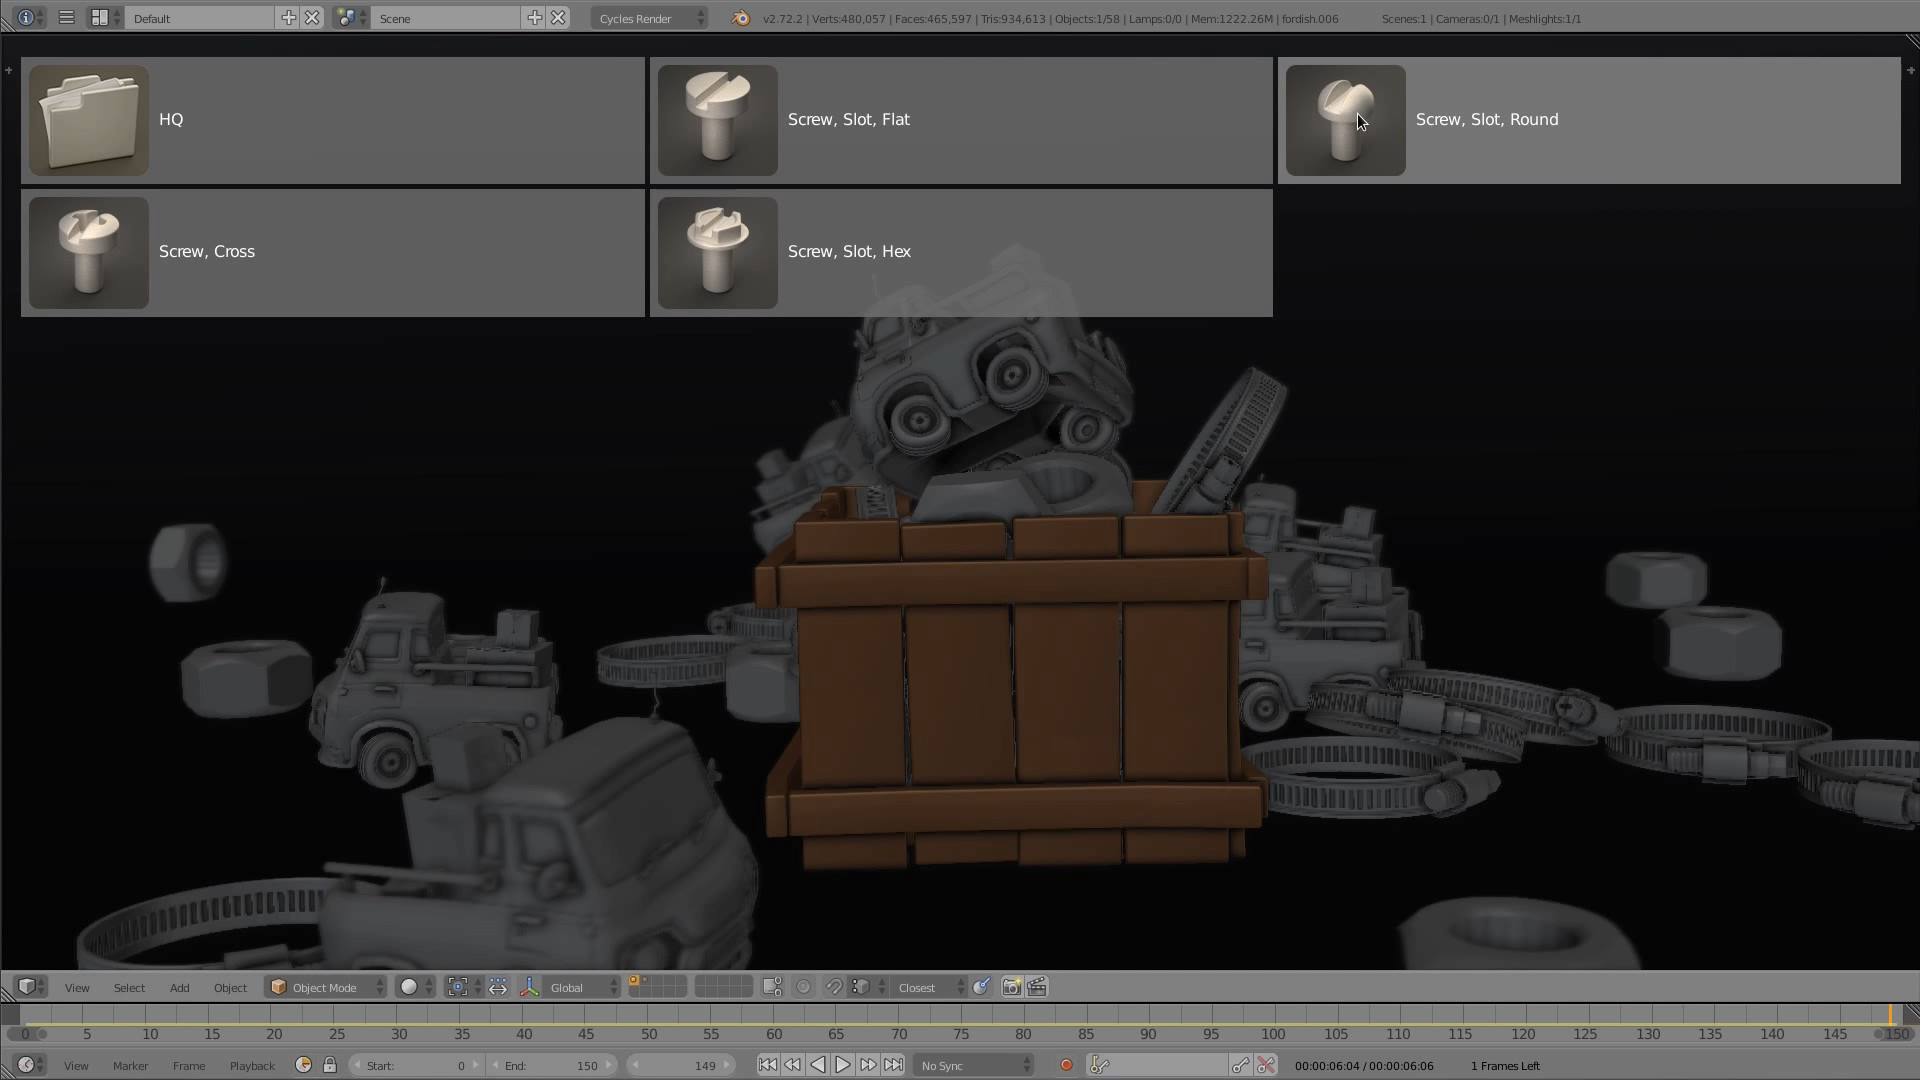Open the pivot point selector
The height and width of the screenshot is (1080, 1920).
pos(464,987)
